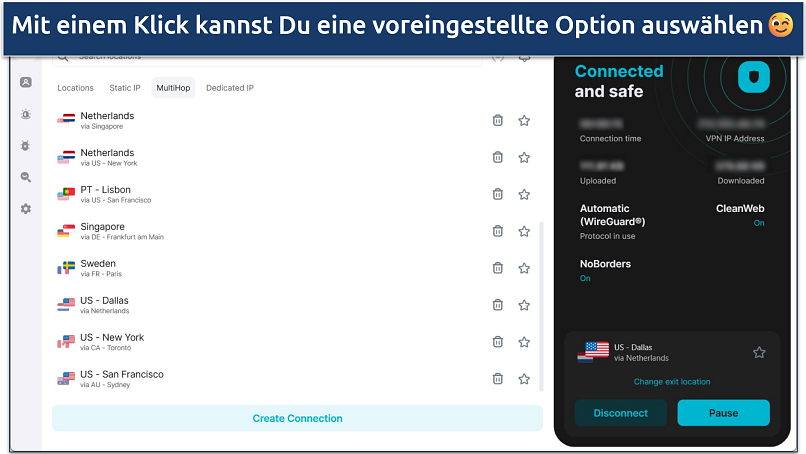Remove the Sweden via Paris connection
The height and width of the screenshot is (454, 806).
(x=497, y=268)
